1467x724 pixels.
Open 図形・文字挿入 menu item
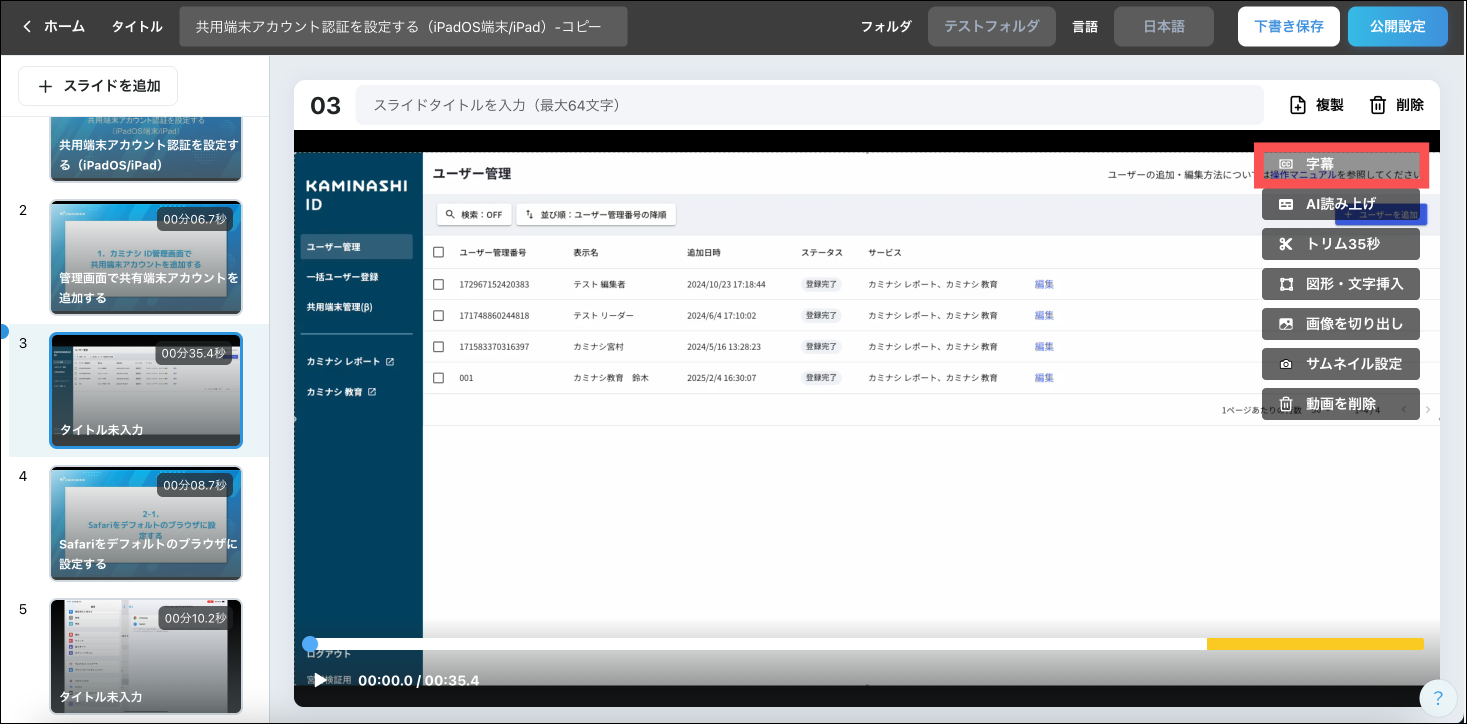[x=1340, y=284]
